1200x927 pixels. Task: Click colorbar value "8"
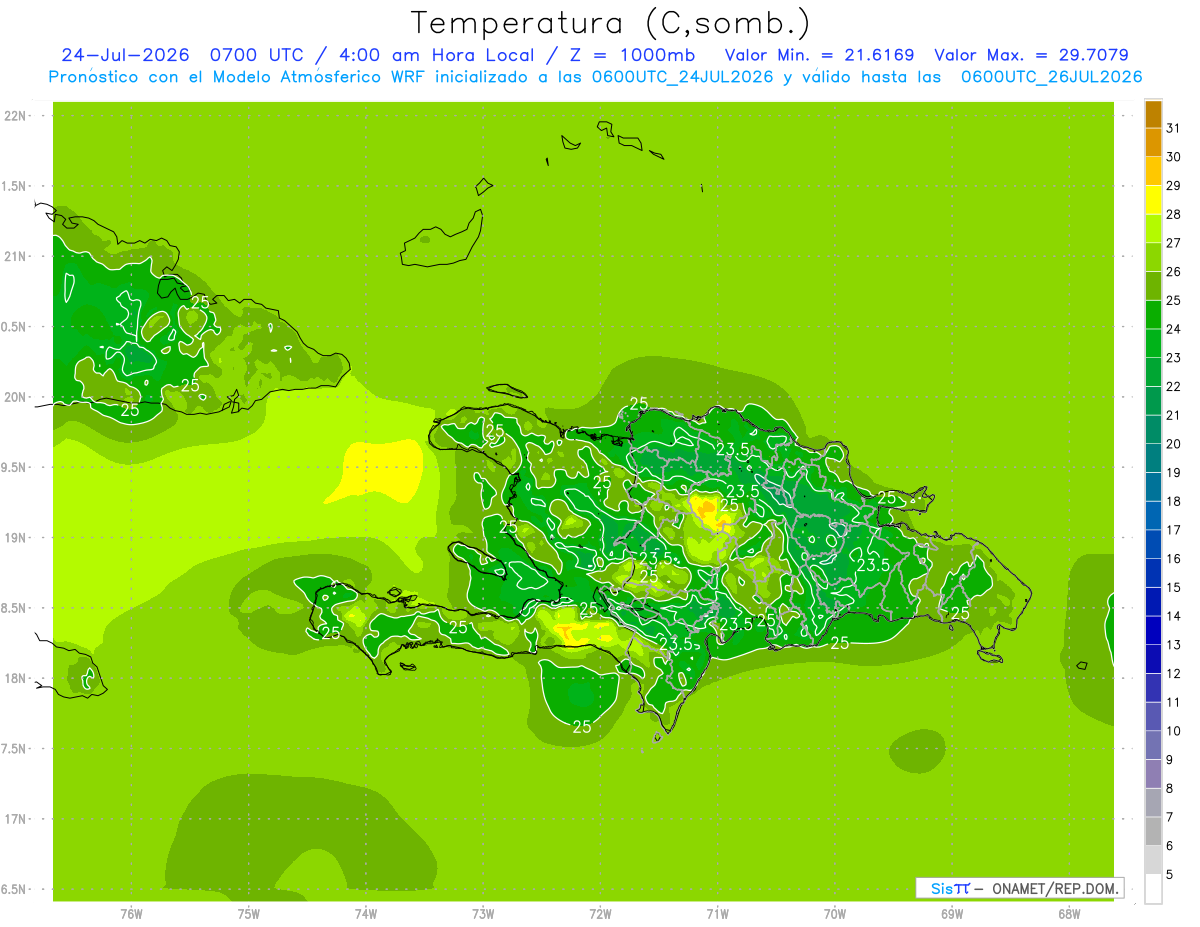(1170, 789)
